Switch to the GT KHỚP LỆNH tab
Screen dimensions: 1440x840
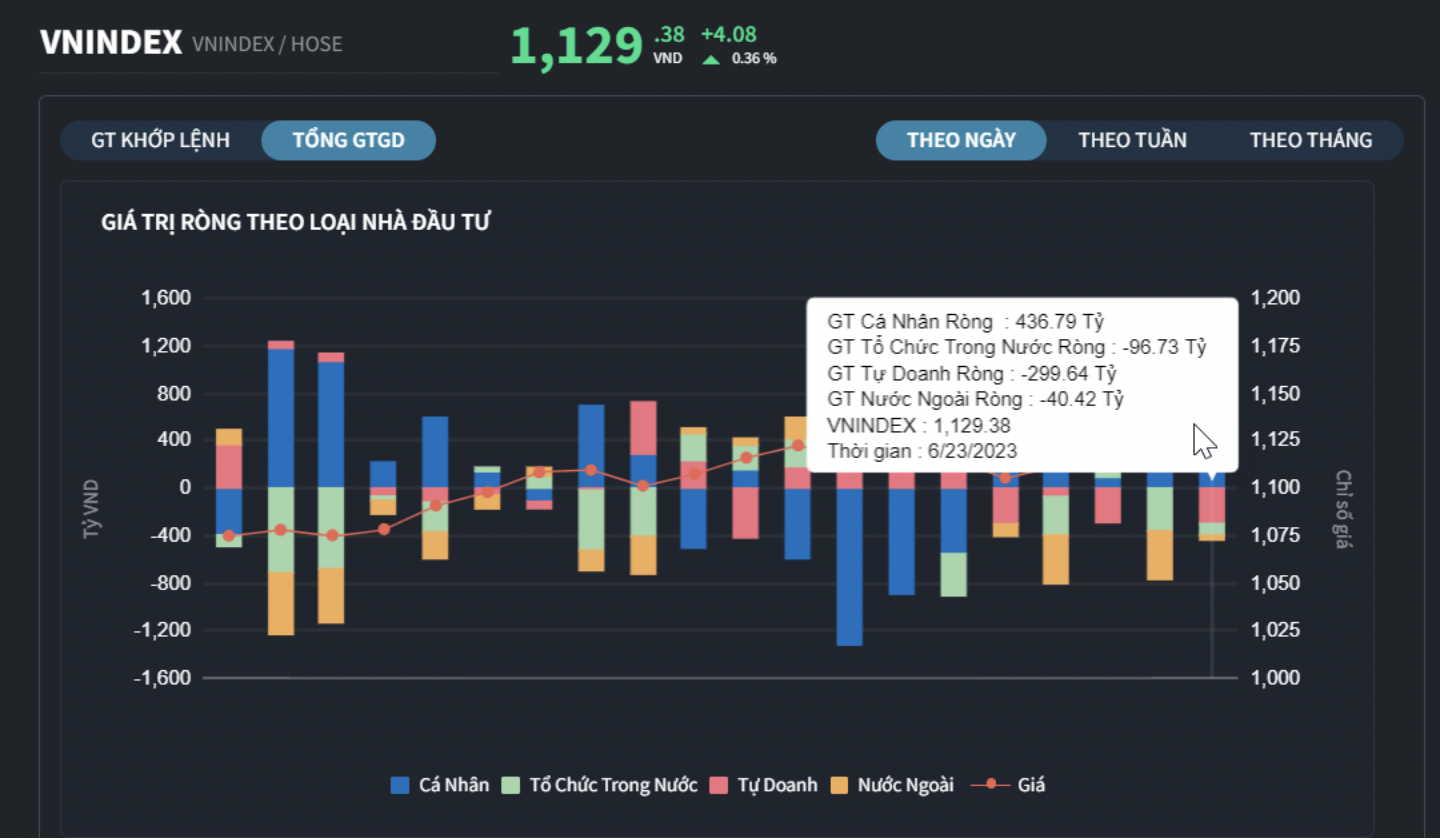(x=160, y=140)
